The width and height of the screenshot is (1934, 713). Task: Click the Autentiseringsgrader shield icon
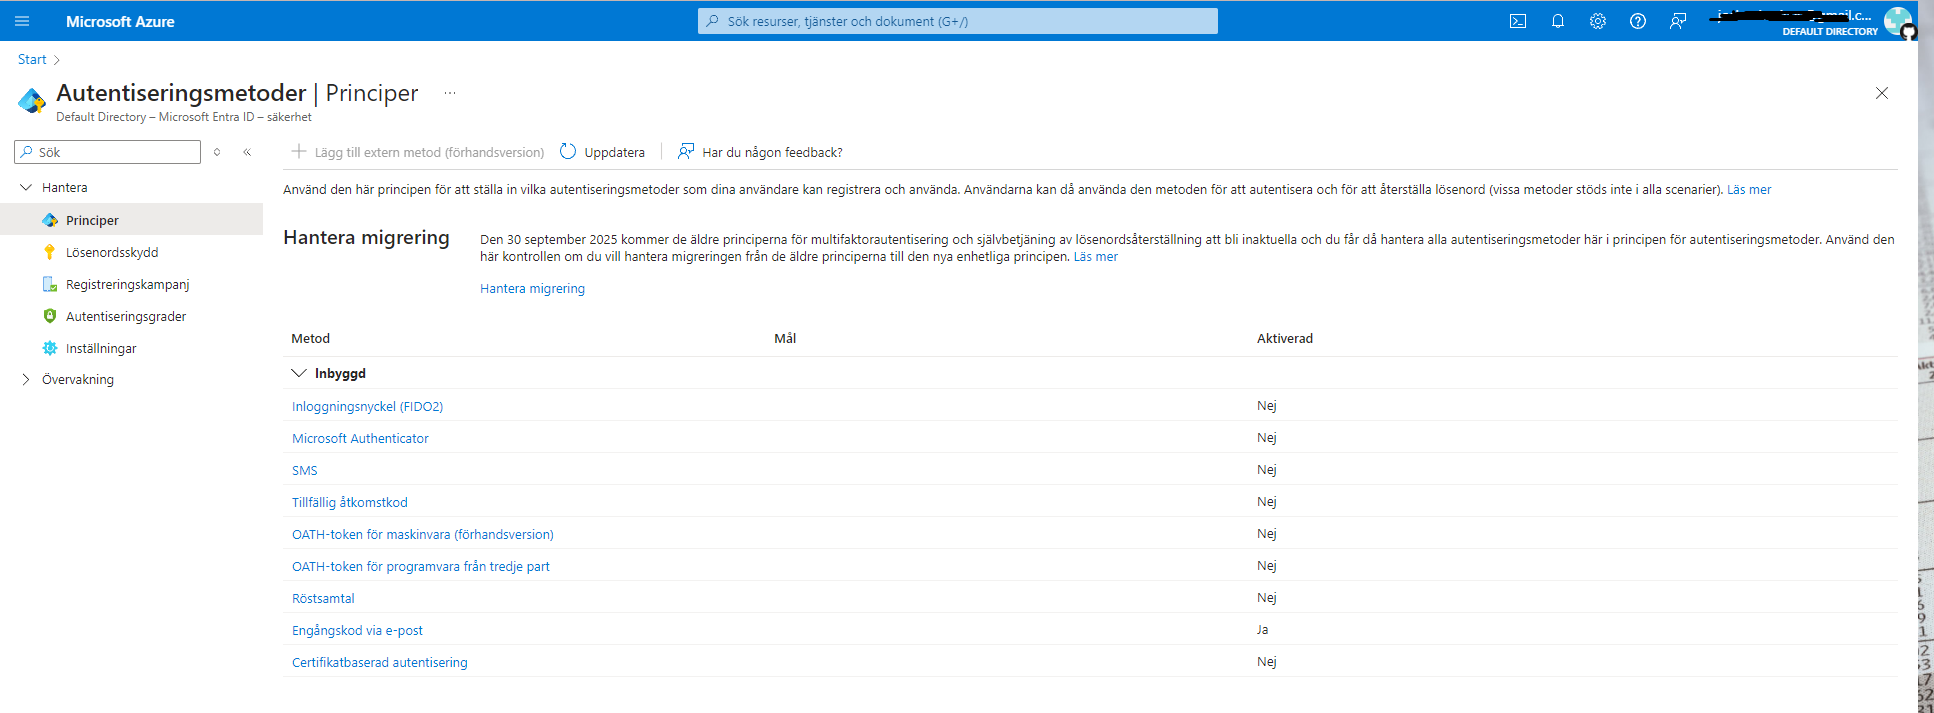(x=50, y=316)
